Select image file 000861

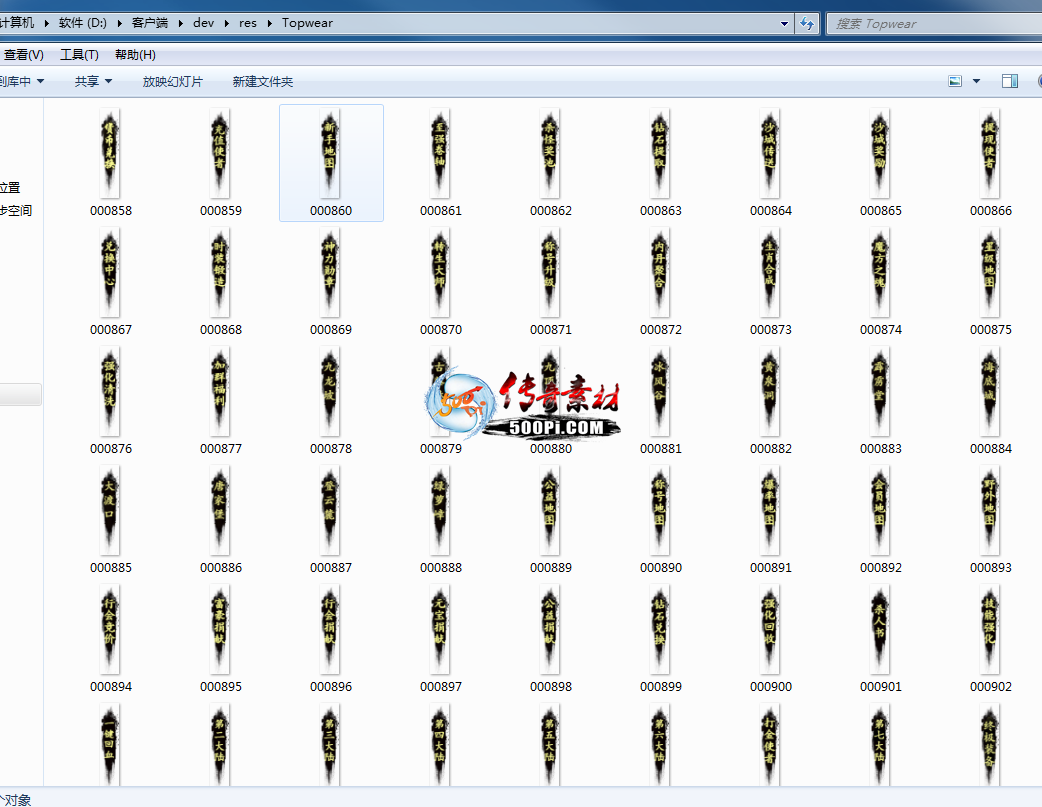pos(440,154)
